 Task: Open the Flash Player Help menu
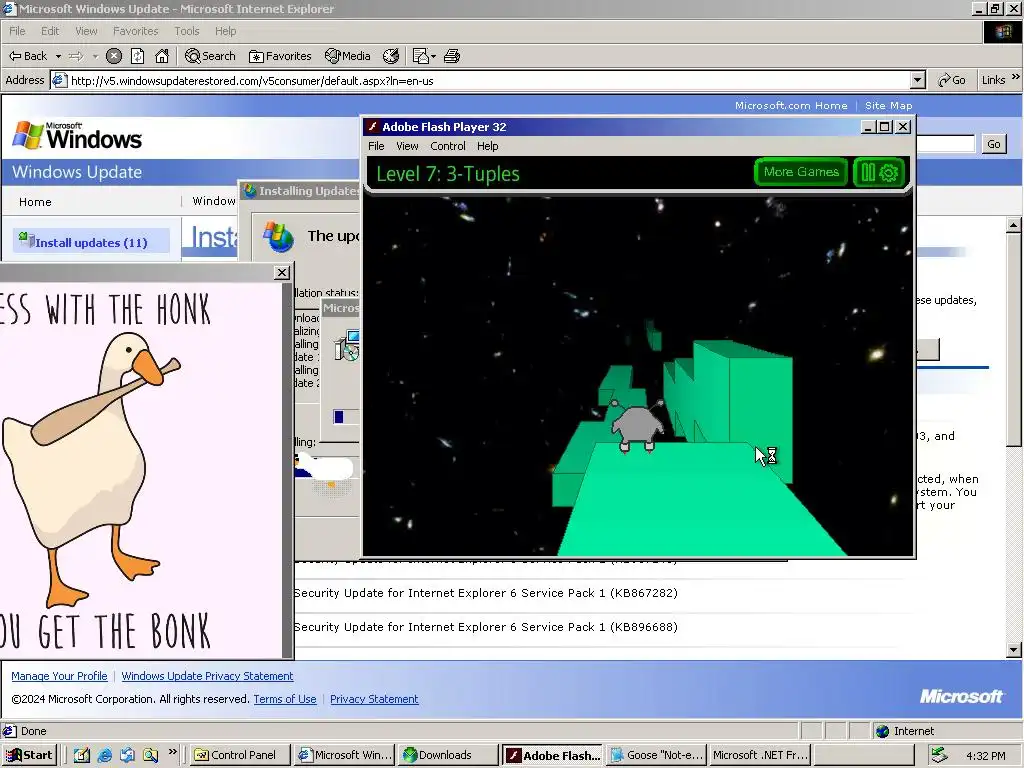pyautogui.click(x=487, y=146)
